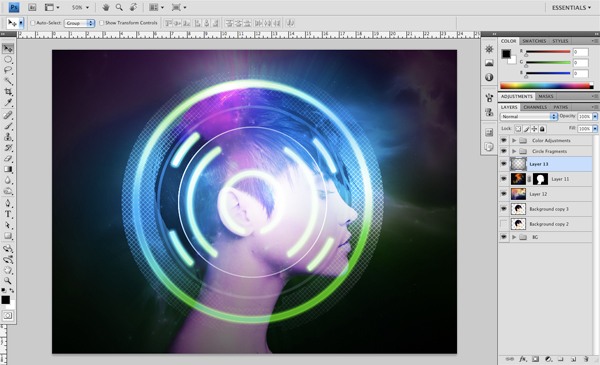
Task: Click the foreground color swatch in Color panel
Action: [x=506, y=54]
